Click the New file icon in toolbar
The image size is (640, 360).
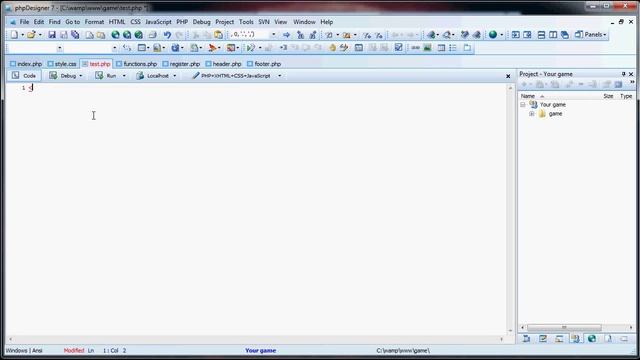[14, 35]
